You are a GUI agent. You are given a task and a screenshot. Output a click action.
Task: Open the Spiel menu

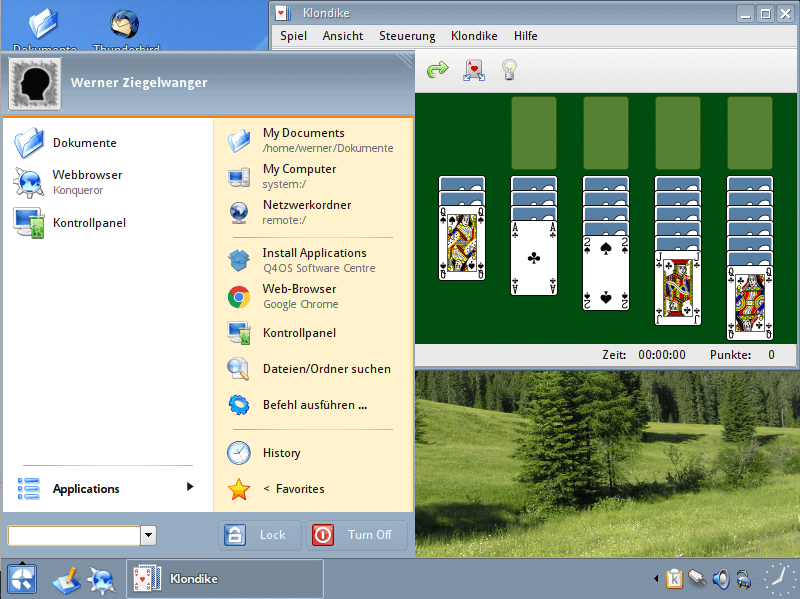(x=293, y=36)
